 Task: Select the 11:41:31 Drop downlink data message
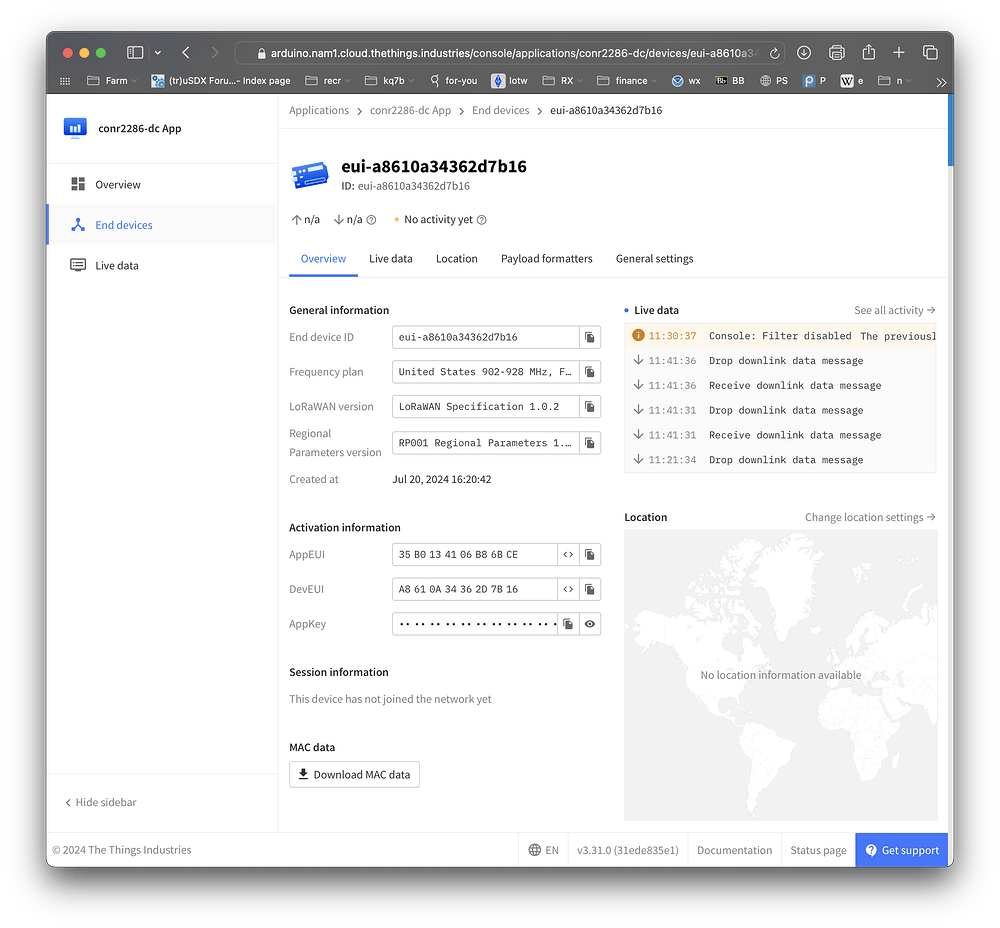[x=780, y=411]
